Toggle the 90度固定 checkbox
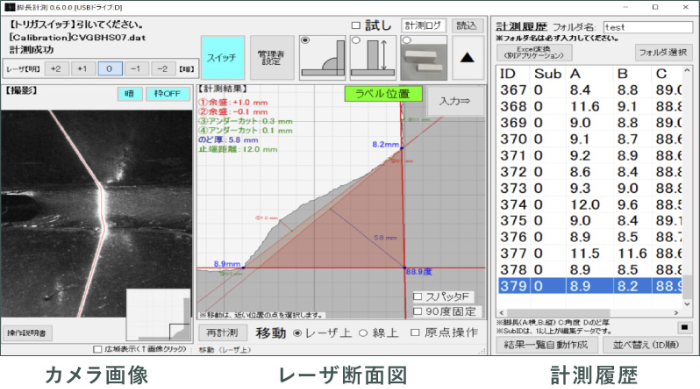Image resolution: width=700 pixels, height=389 pixels. coord(418,311)
